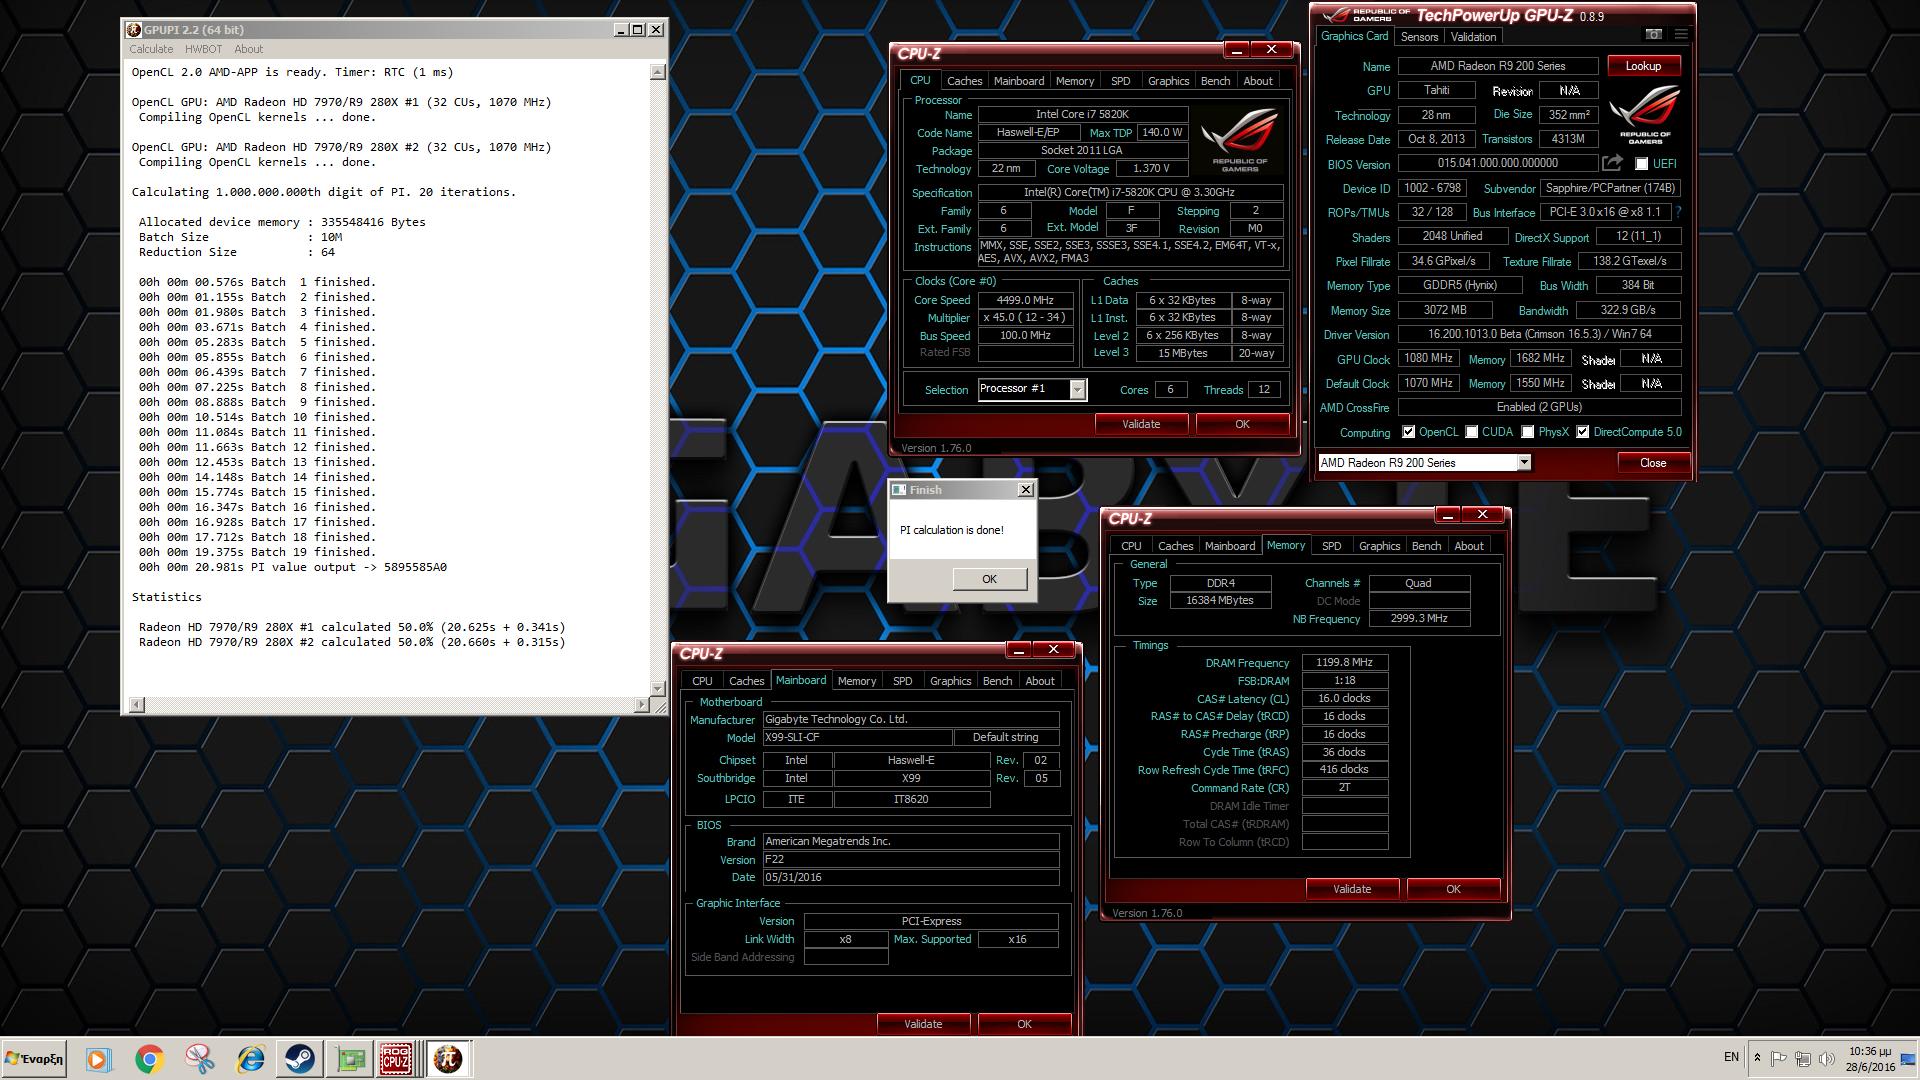Open Steam from the taskbar
Viewport: 1920px width, 1080px height.
pos(299,1059)
